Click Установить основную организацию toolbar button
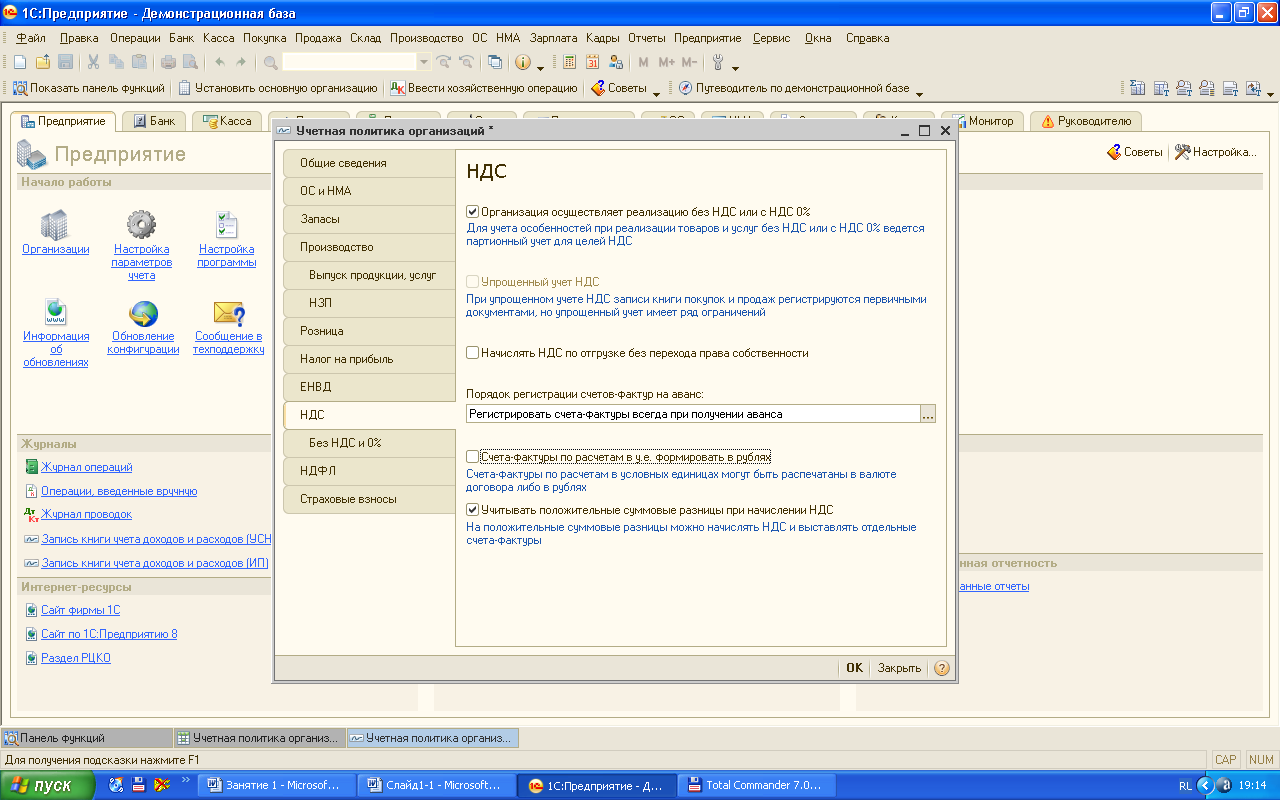Screen dimensions: 1280x800 (278, 88)
